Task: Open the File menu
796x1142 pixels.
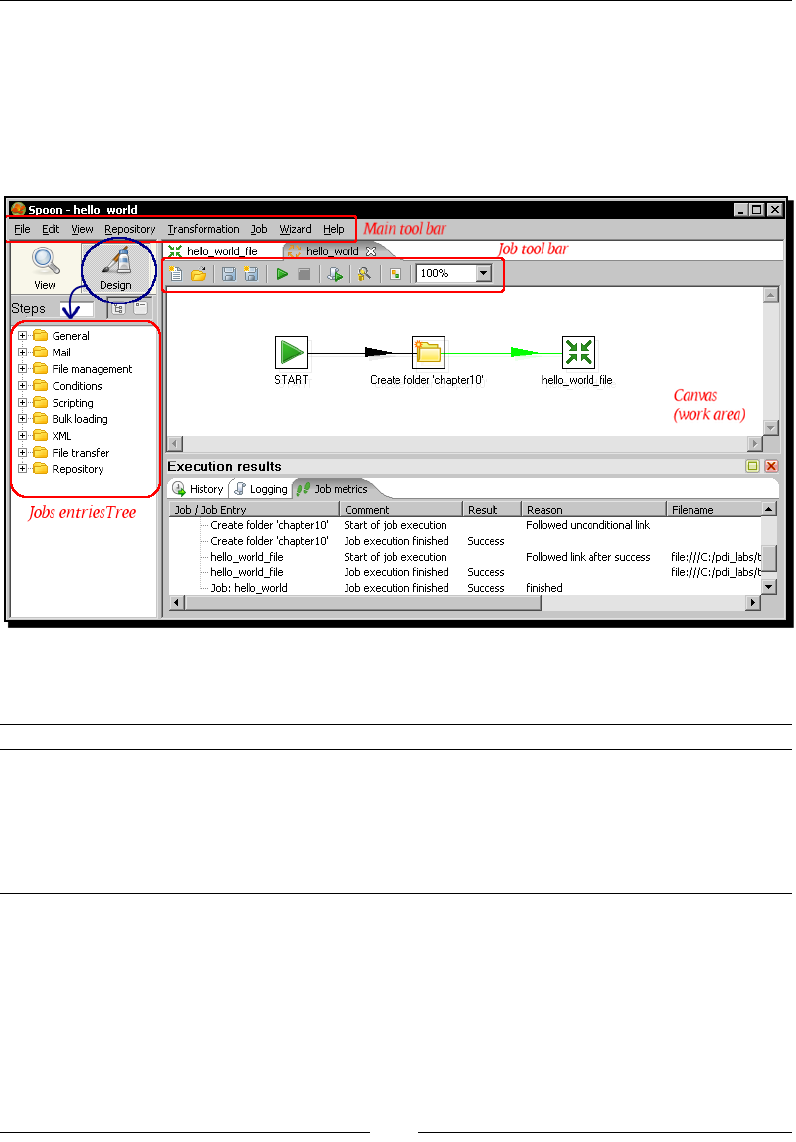Action: 23,229
